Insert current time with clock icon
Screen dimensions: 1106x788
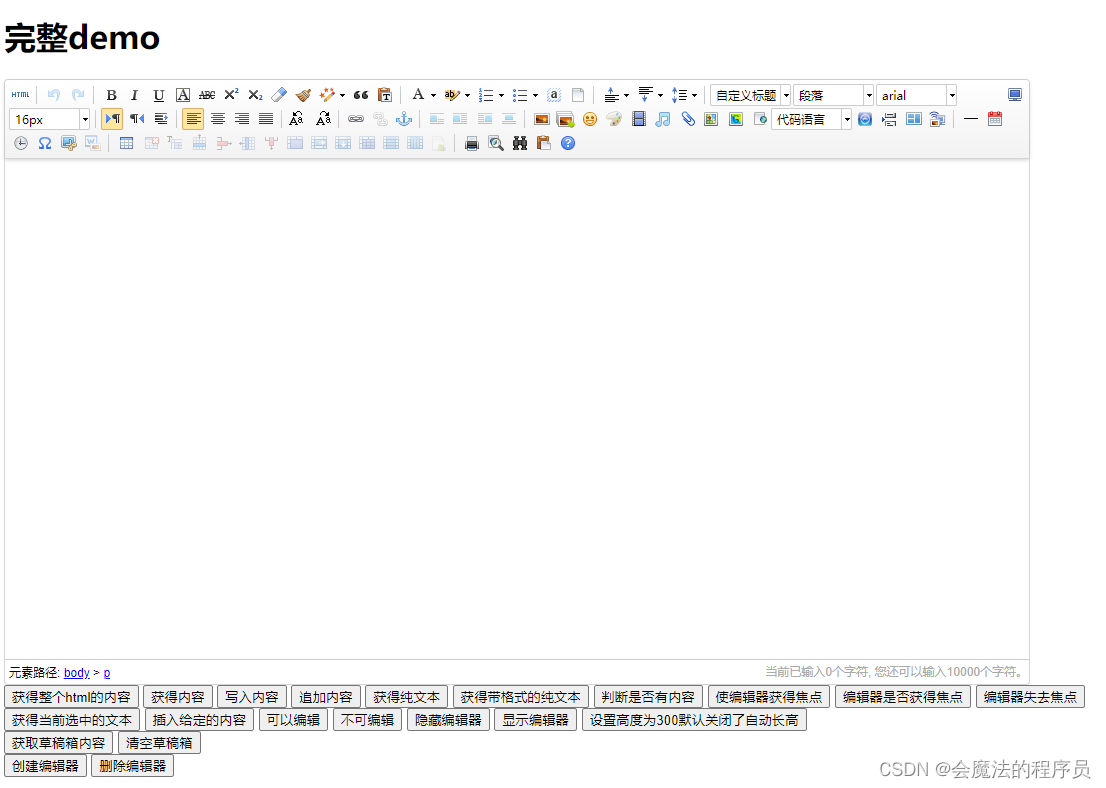[21, 143]
